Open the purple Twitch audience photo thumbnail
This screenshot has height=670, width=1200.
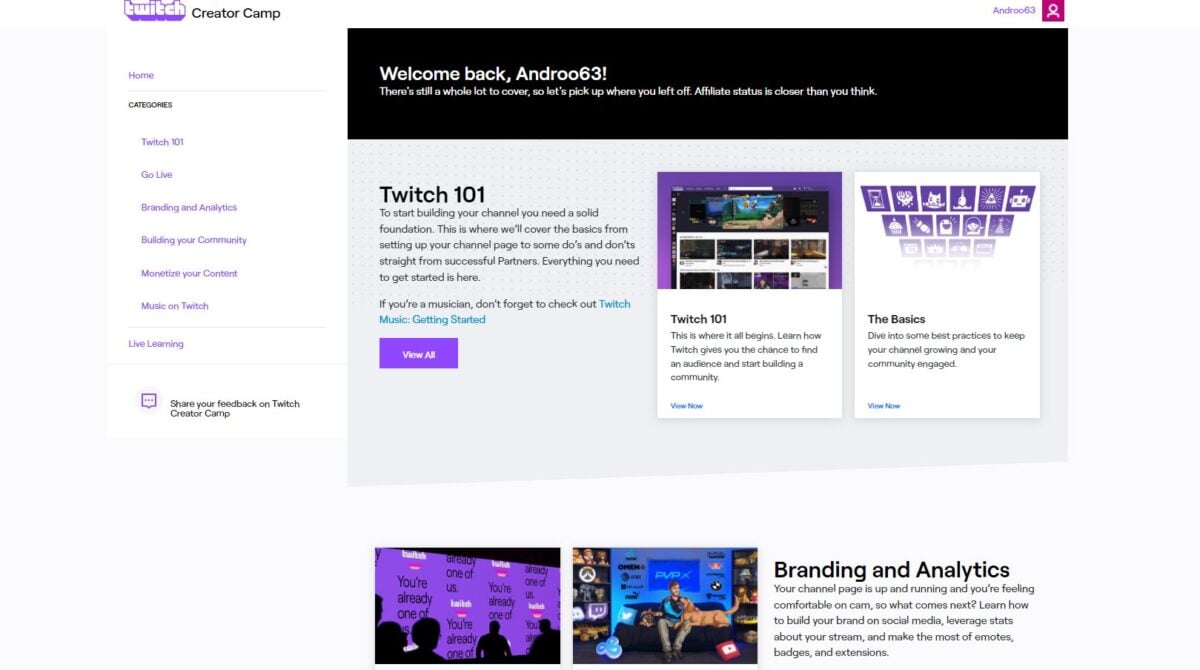[468, 605]
